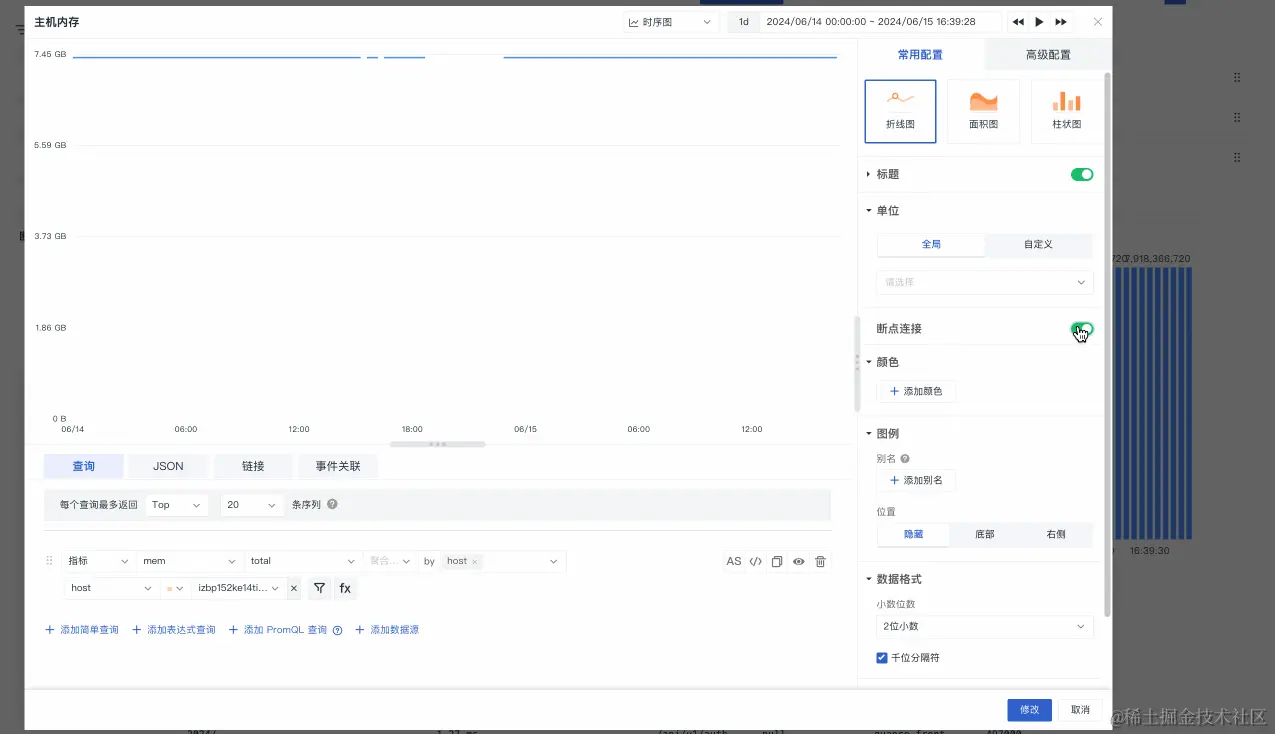1275x734 pixels.
Task: Open the 请选择 unit dropdown
Action: (x=985, y=282)
